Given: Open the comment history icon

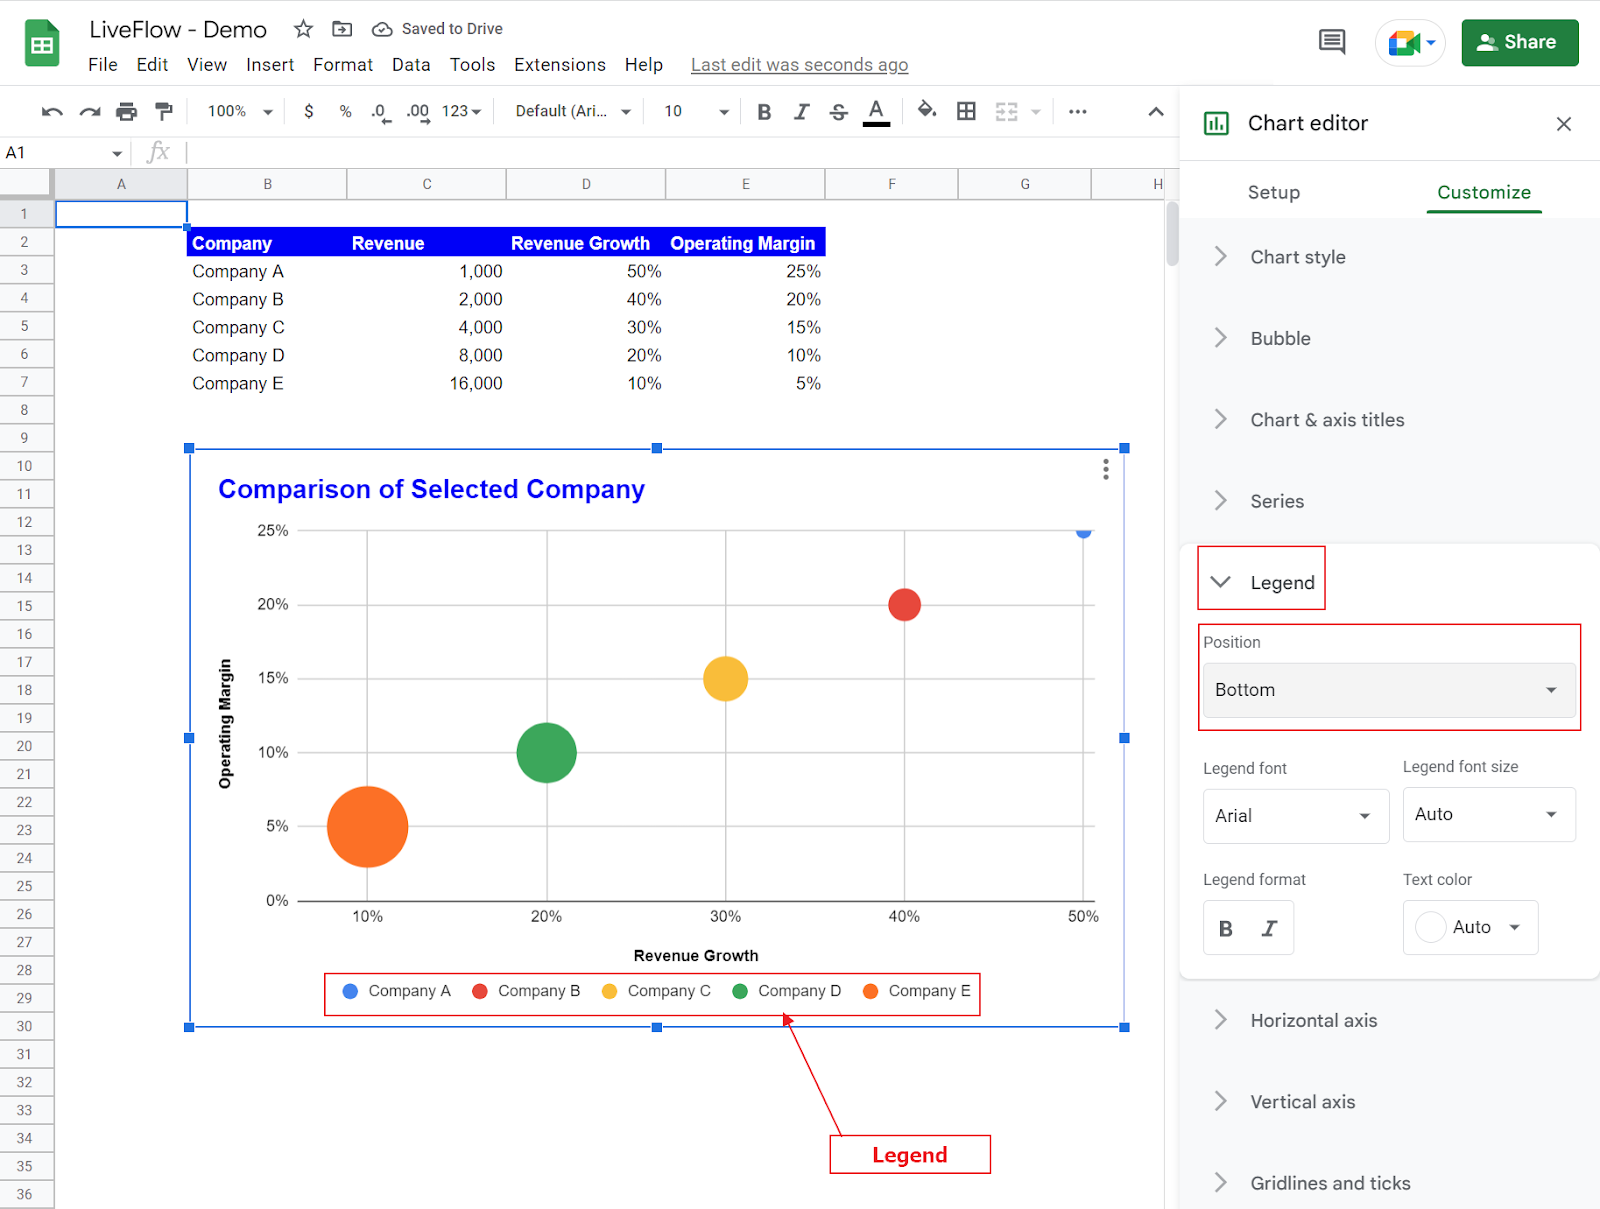Looking at the screenshot, I should pos(1332,42).
